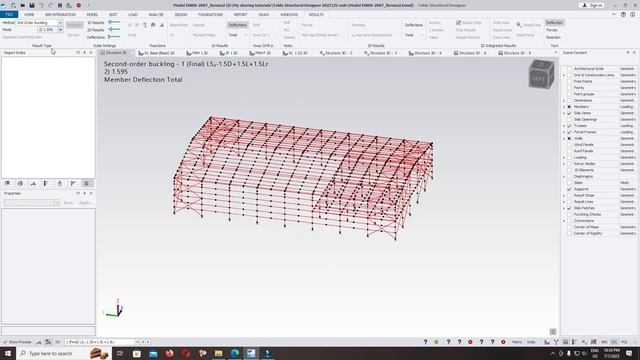640x360 pixels.
Task: Uncheck Slab Items in Scene Content
Action: coord(569,113)
